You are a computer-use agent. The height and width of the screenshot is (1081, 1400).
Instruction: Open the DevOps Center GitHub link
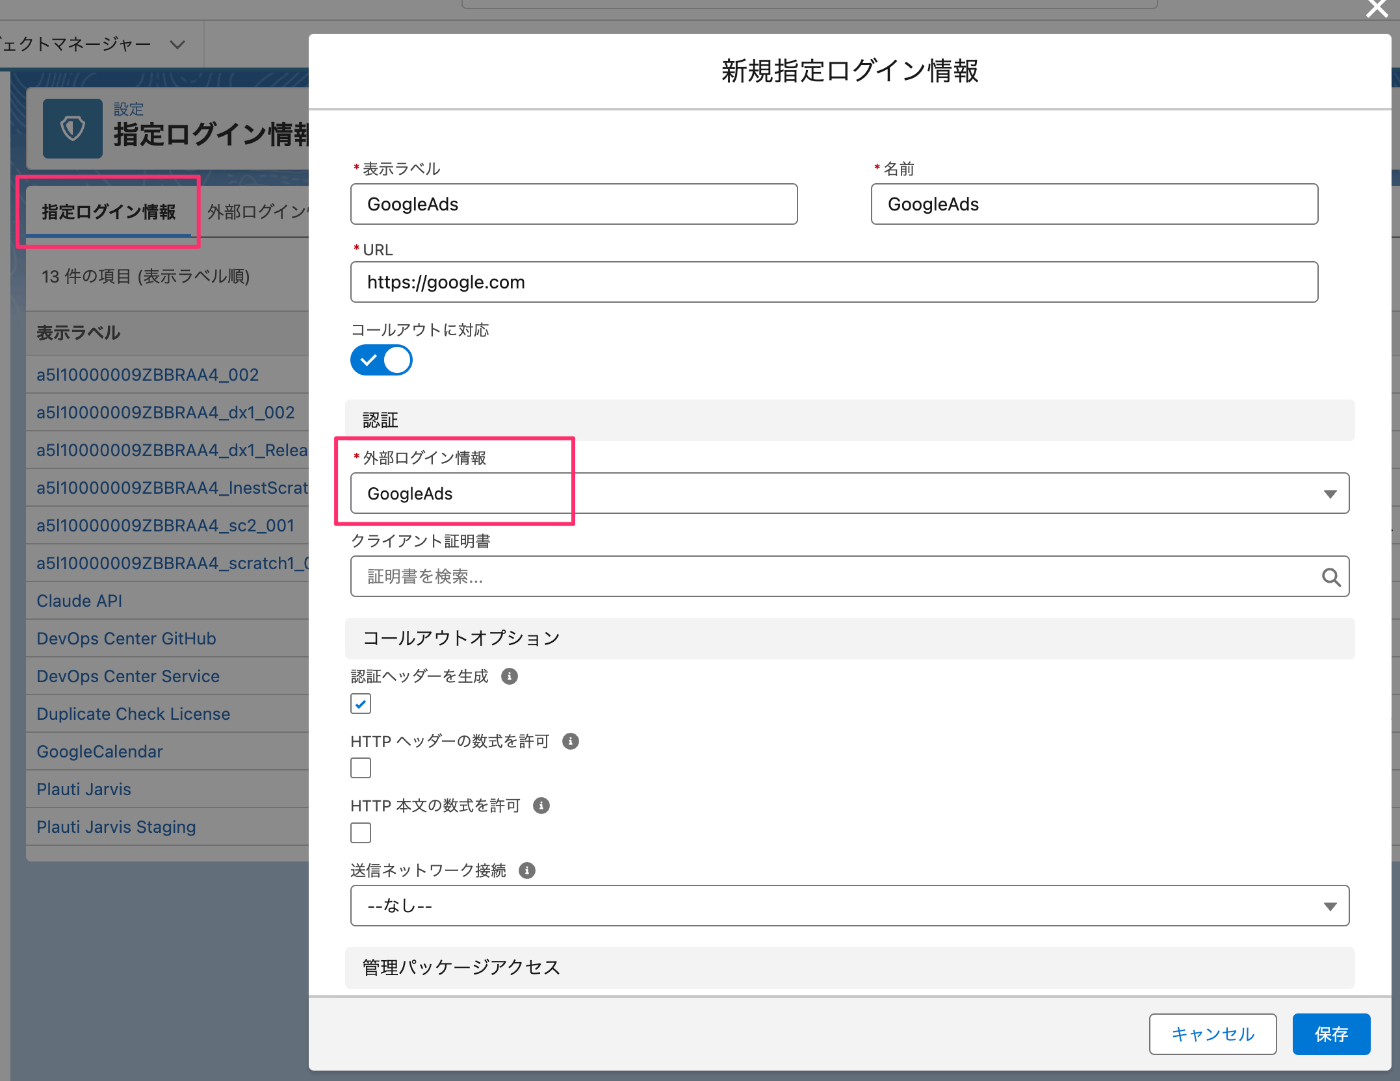[x=127, y=638]
